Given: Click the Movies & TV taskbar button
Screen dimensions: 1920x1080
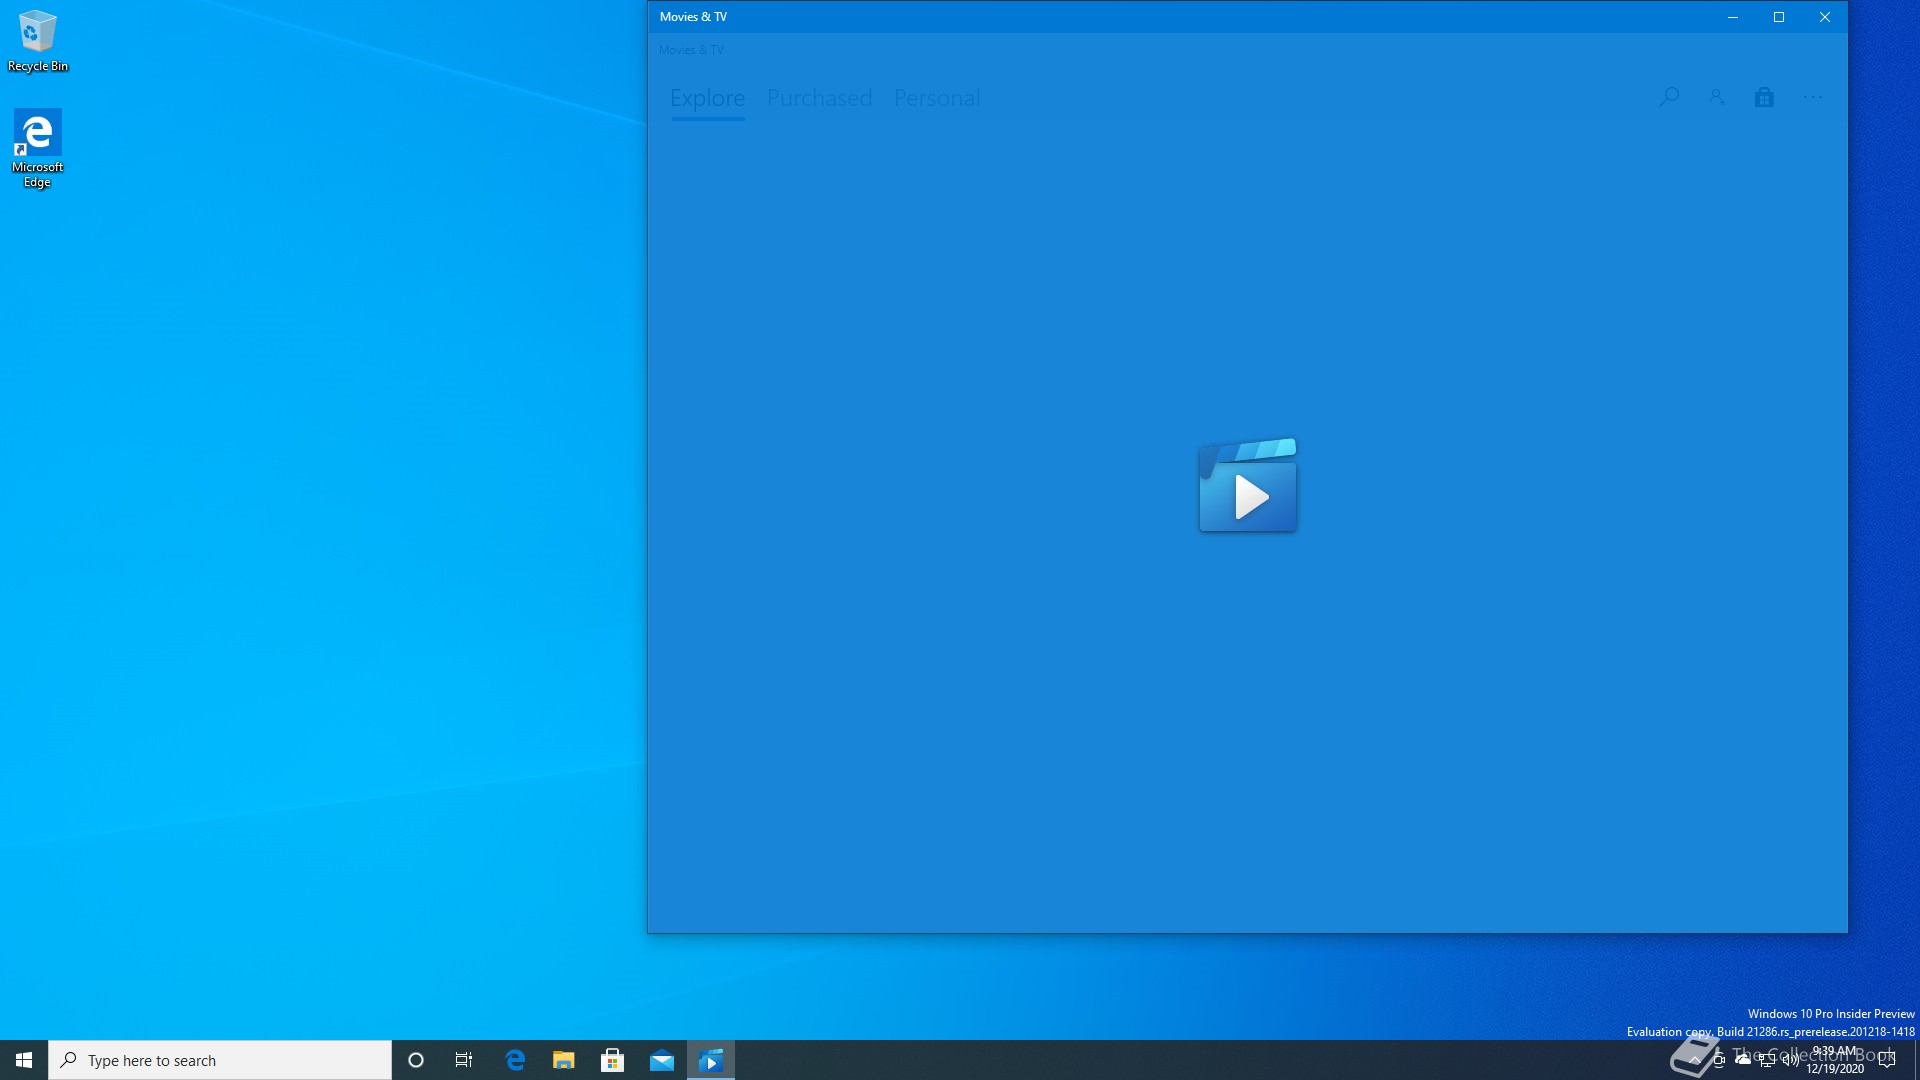Looking at the screenshot, I should 711,1060.
